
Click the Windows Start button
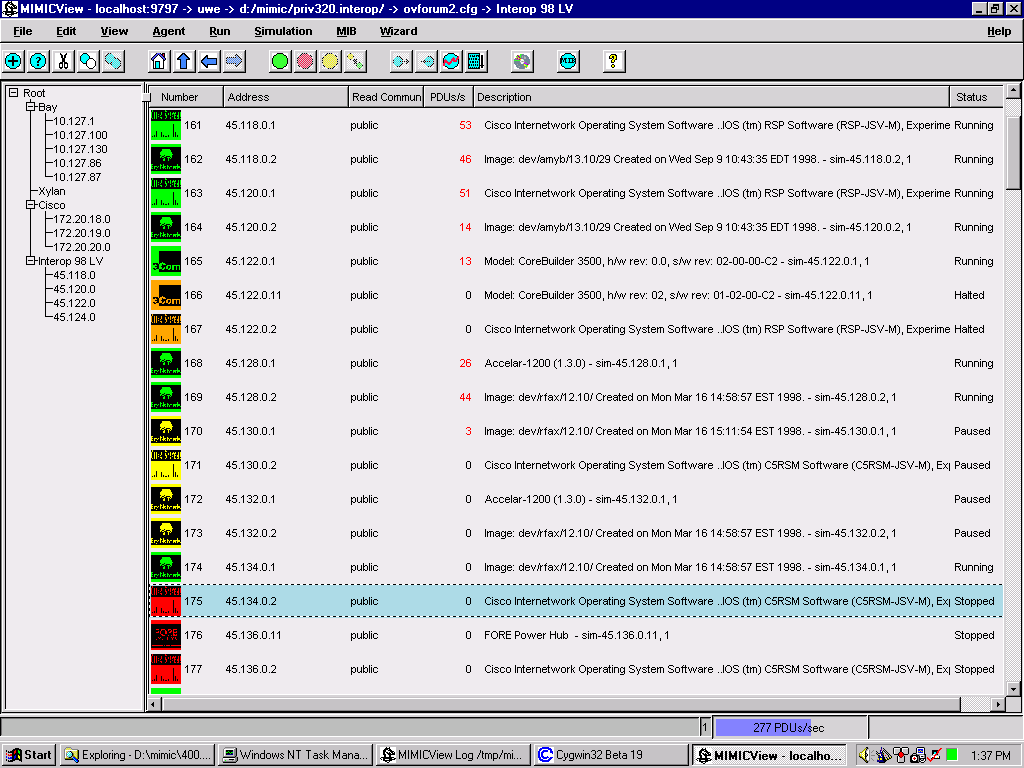click(29, 755)
